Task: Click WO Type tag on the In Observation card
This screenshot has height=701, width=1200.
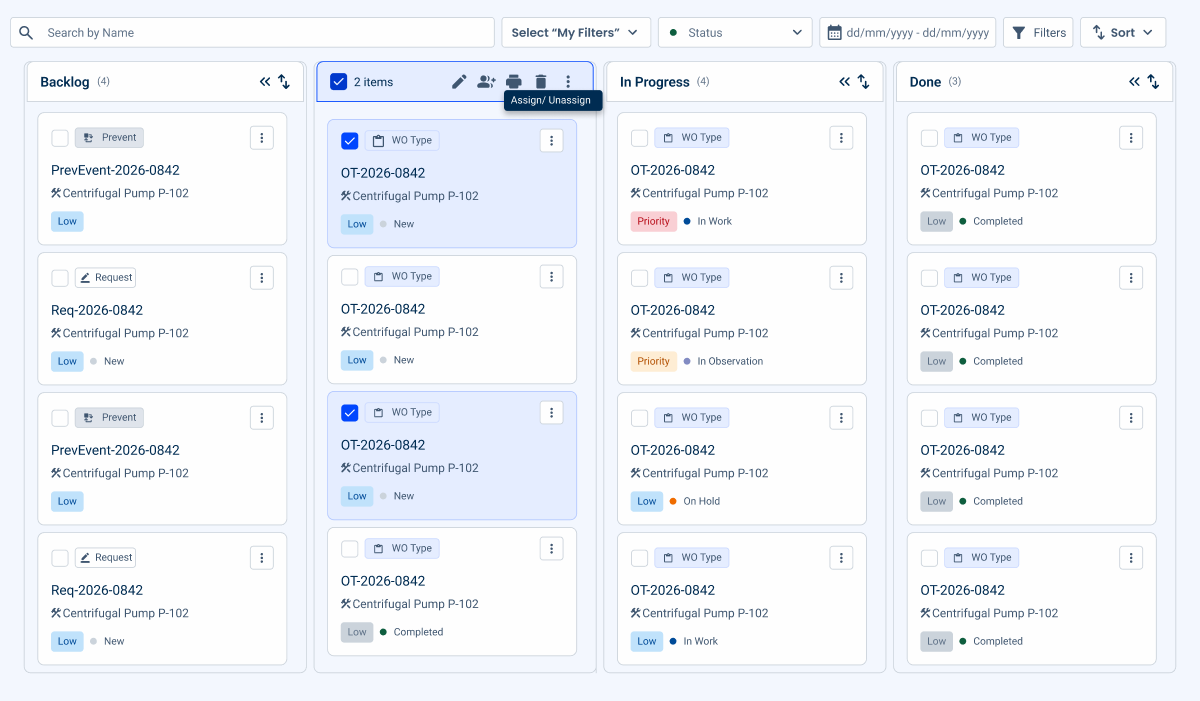Action: point(692,278)
